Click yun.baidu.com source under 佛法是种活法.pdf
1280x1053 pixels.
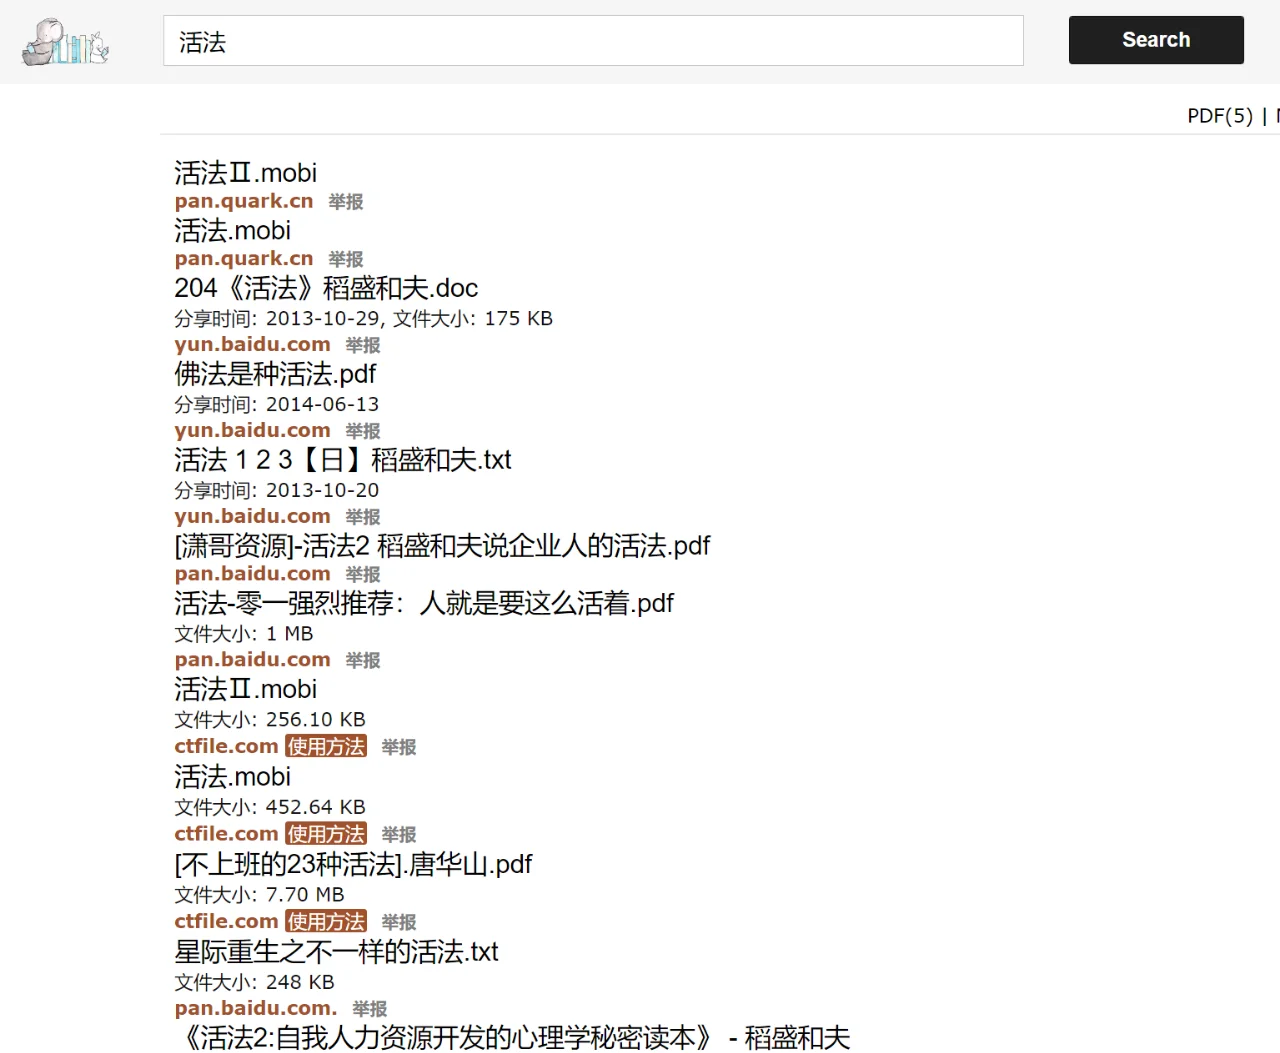point(252,431)
